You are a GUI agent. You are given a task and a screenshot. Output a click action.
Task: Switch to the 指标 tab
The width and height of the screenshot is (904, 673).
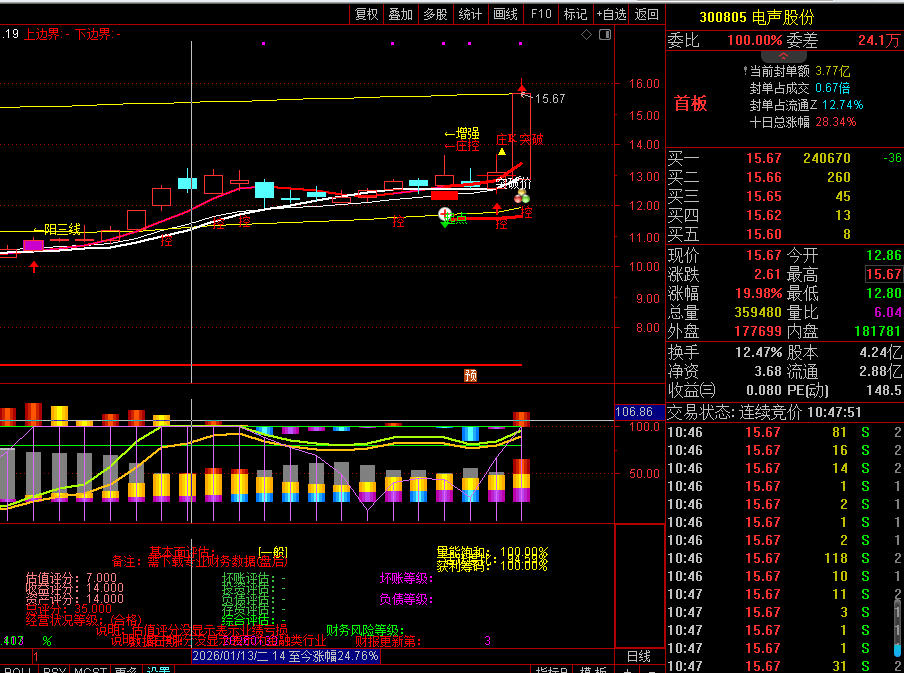tap(547, 670)
